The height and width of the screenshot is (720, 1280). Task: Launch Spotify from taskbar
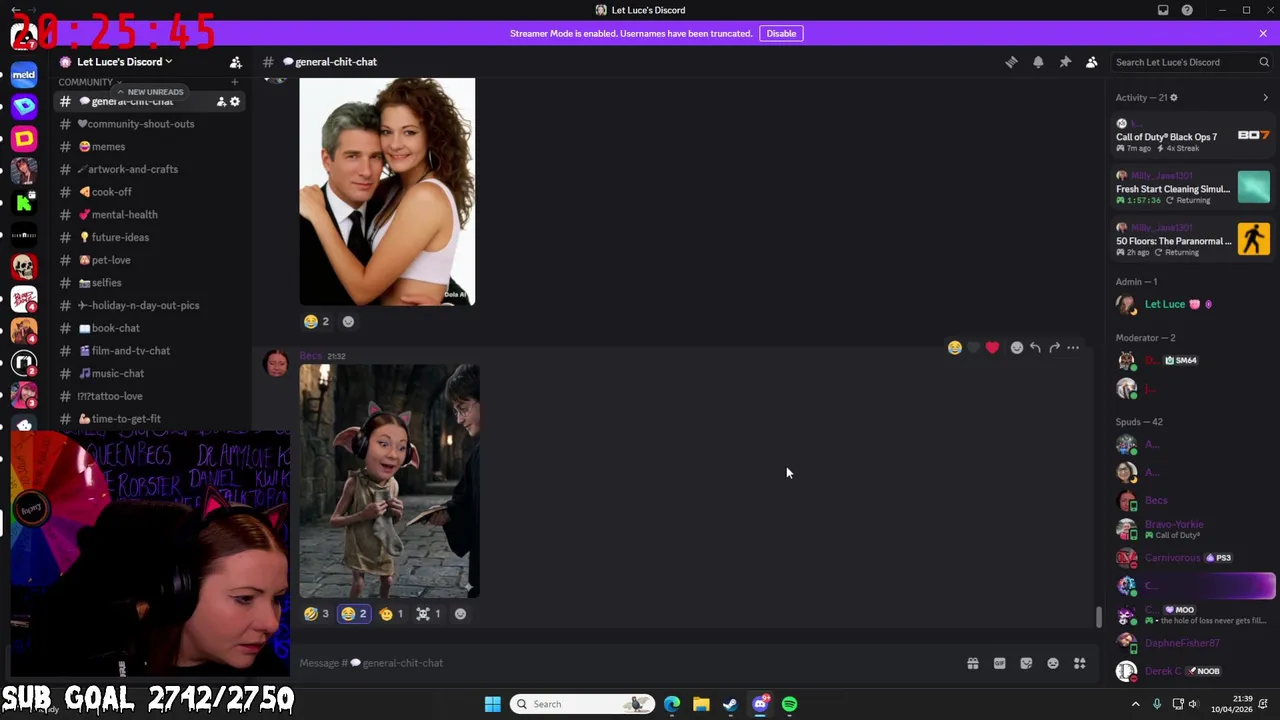pos(790,704)
